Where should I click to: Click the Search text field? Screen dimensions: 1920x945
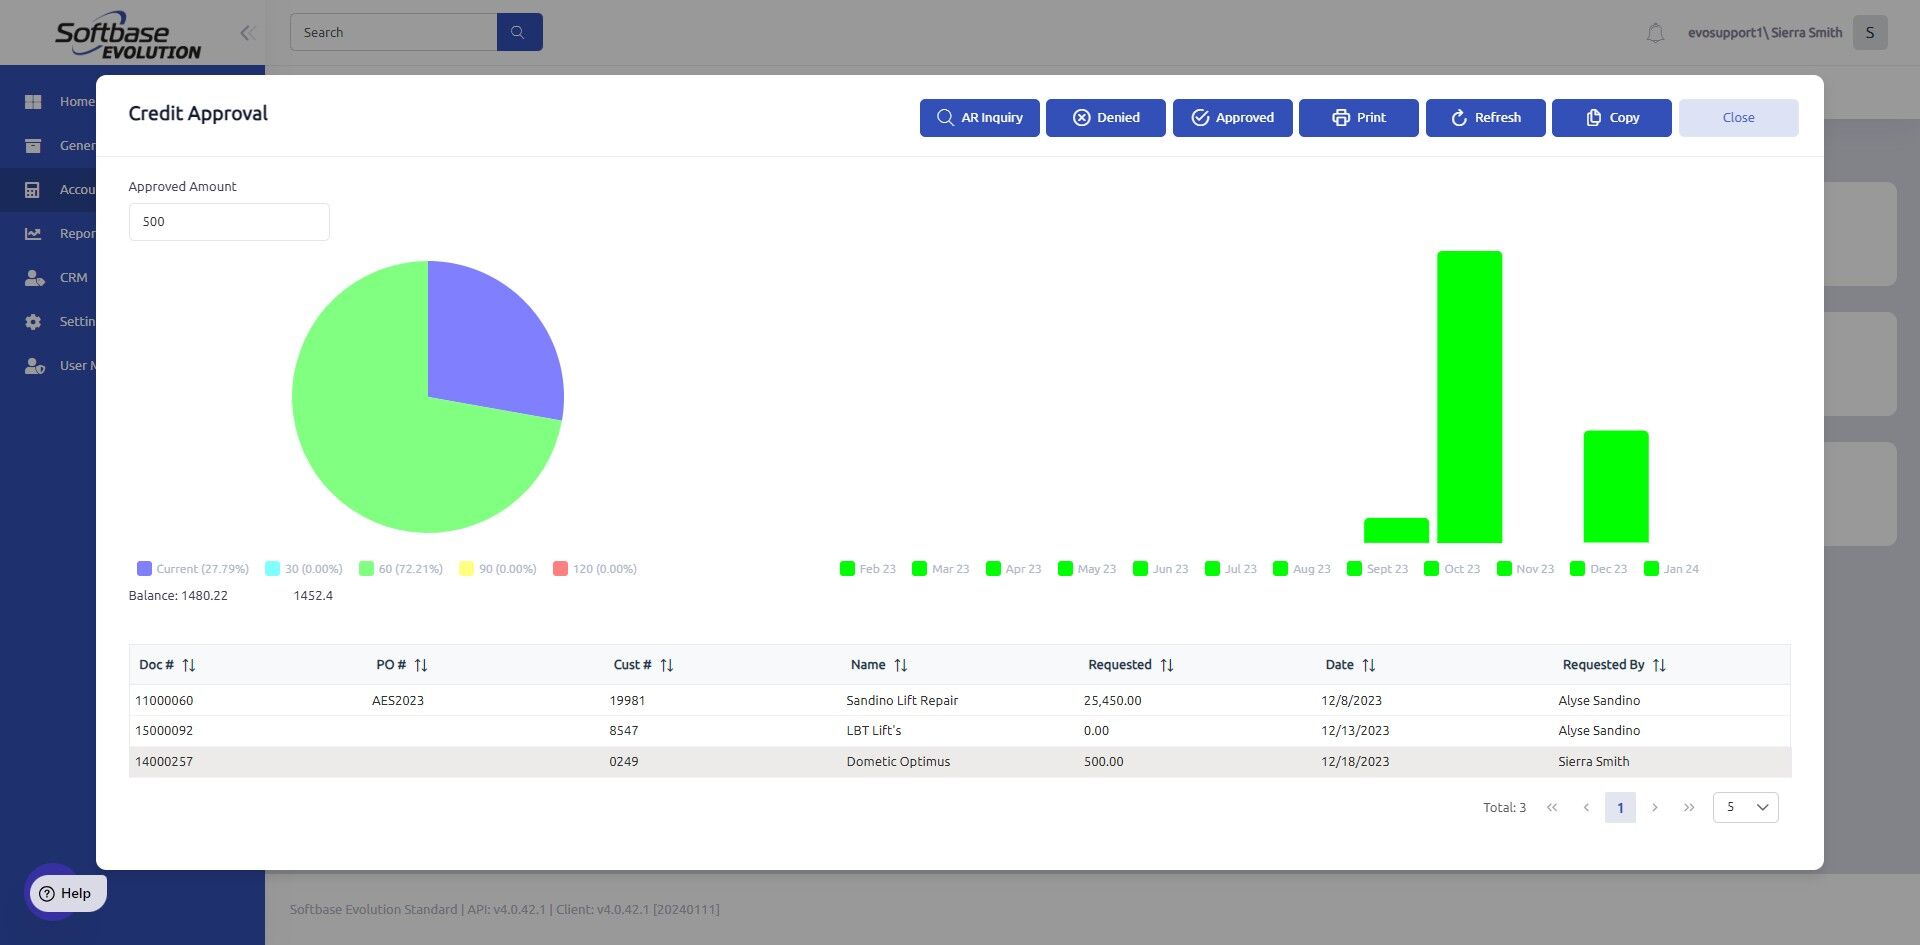(x=393, y=32)
